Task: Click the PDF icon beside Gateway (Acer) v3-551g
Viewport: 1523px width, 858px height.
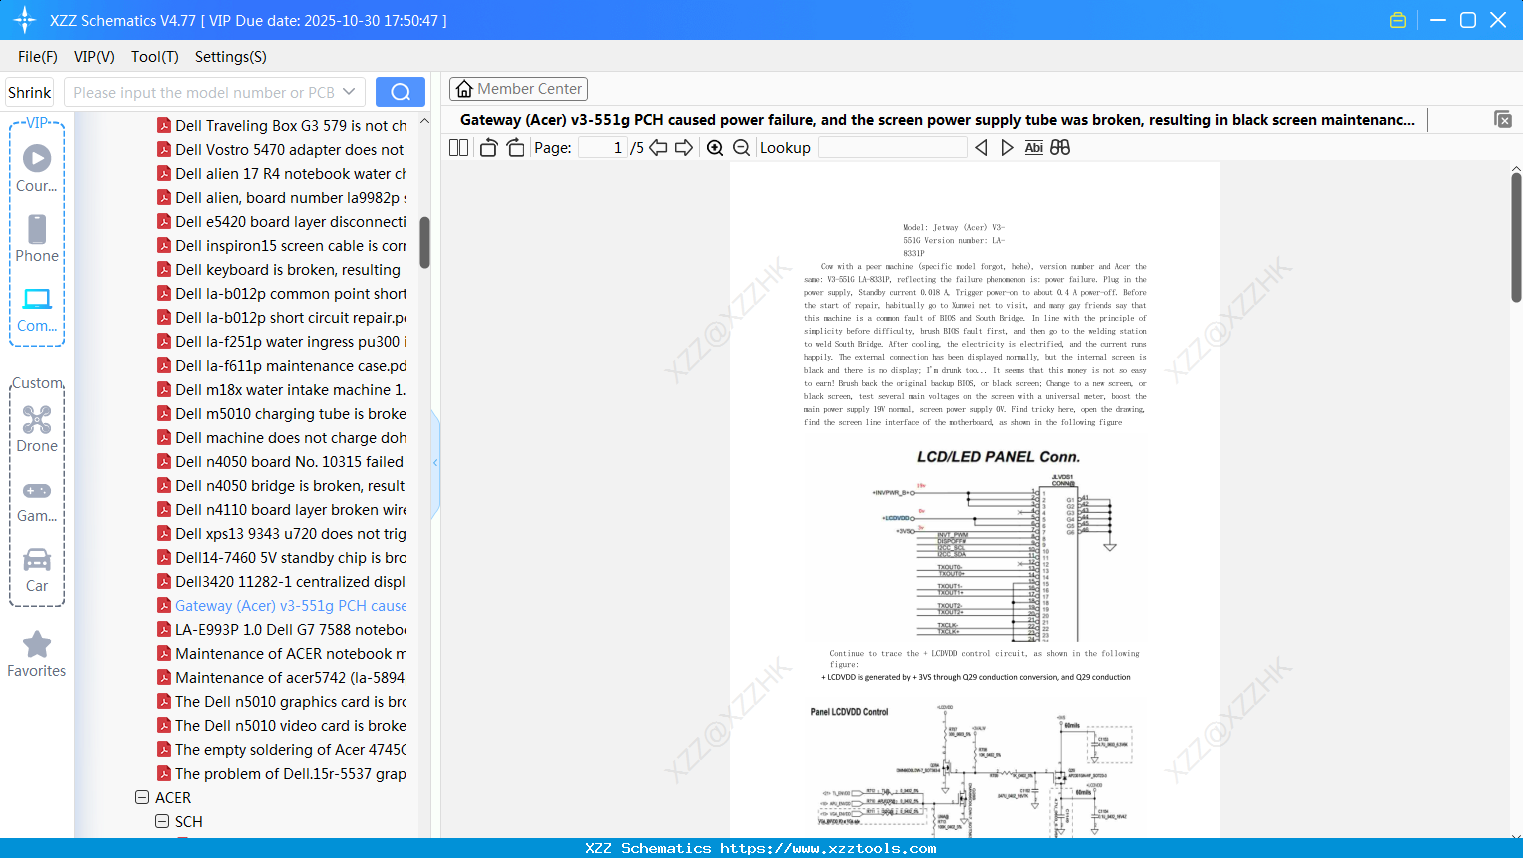Action: [164, 605]
